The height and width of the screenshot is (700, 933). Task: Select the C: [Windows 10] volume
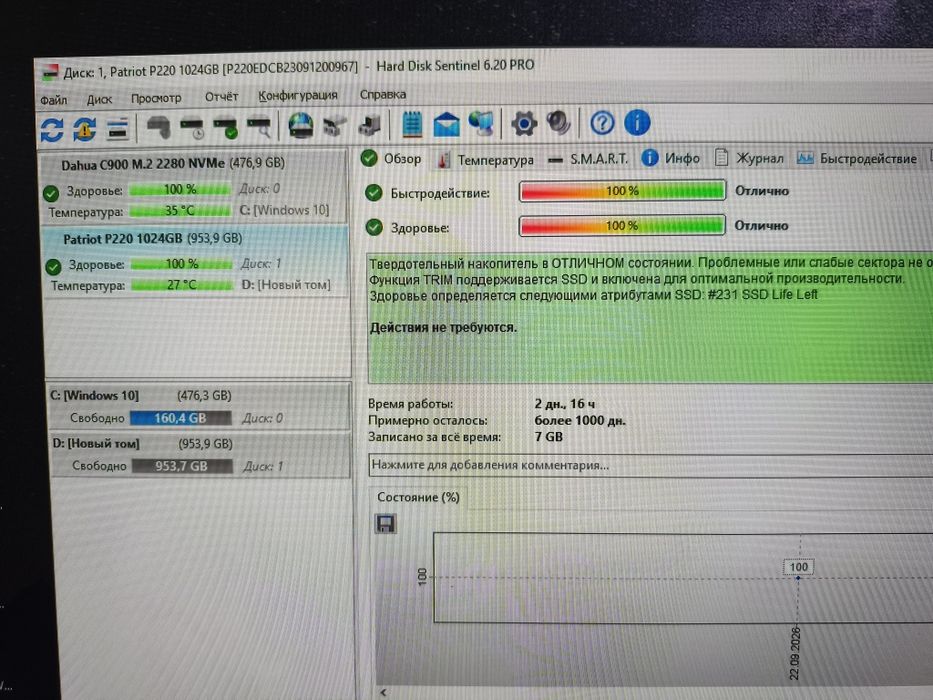[198, 407]
